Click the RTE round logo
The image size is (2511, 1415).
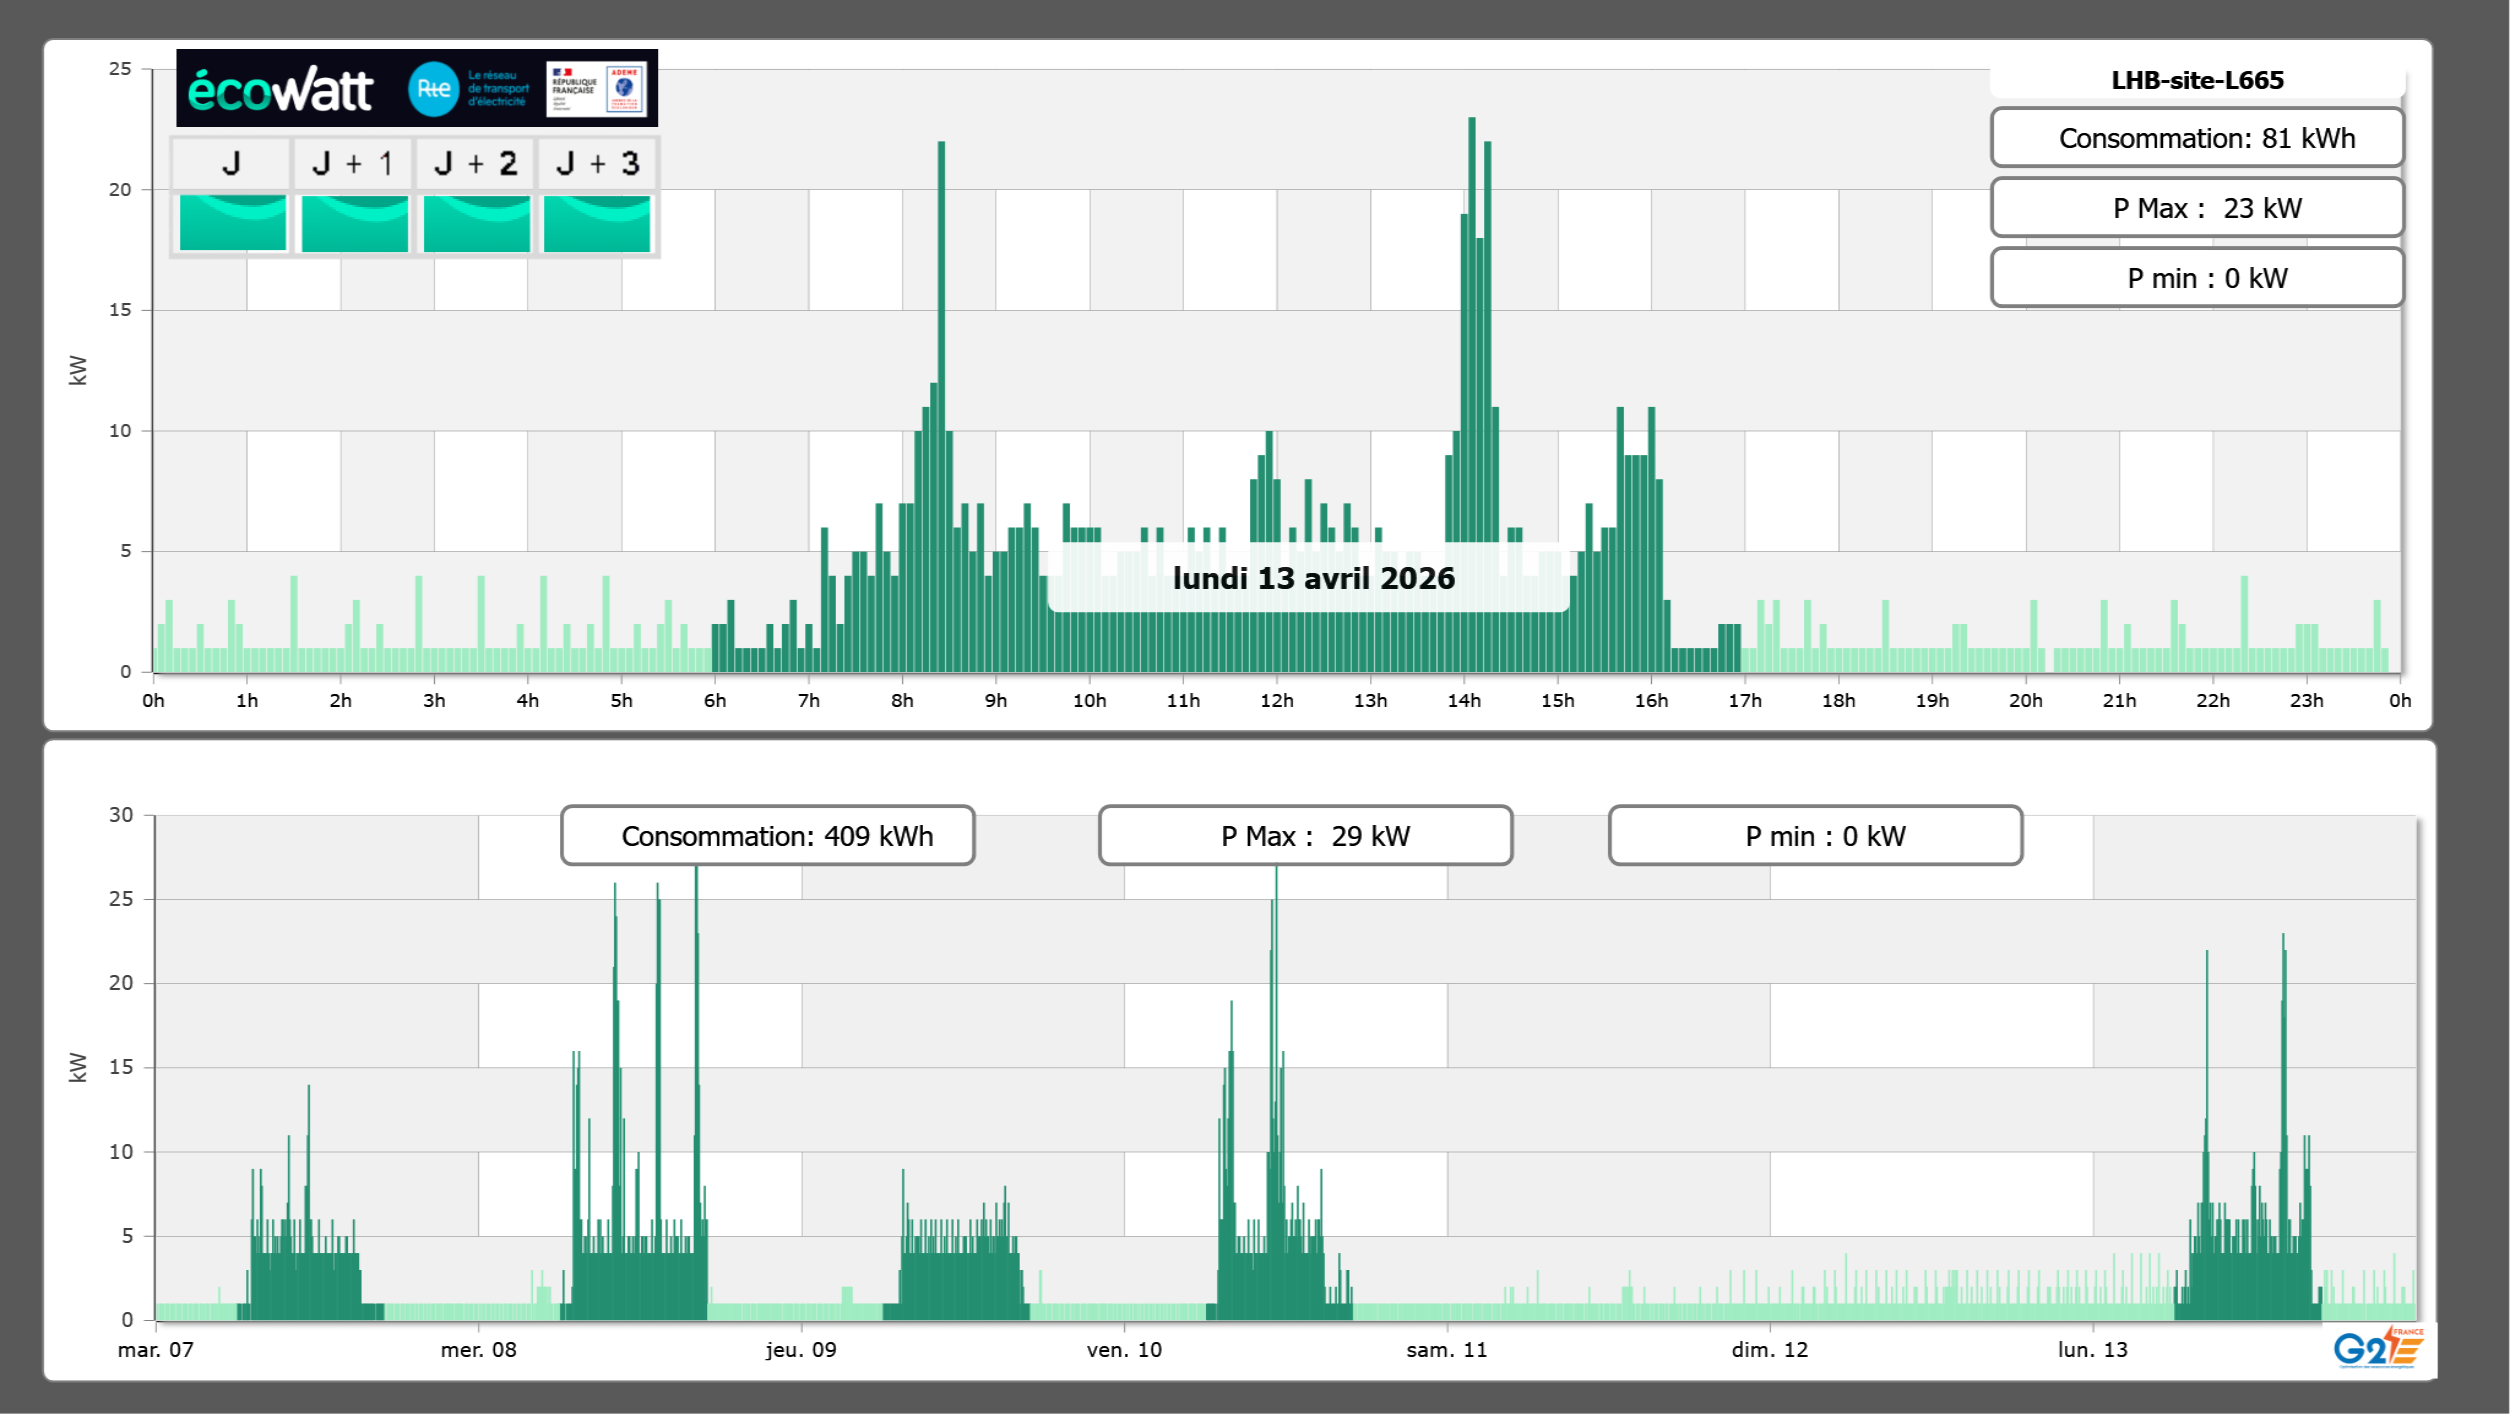433,89
